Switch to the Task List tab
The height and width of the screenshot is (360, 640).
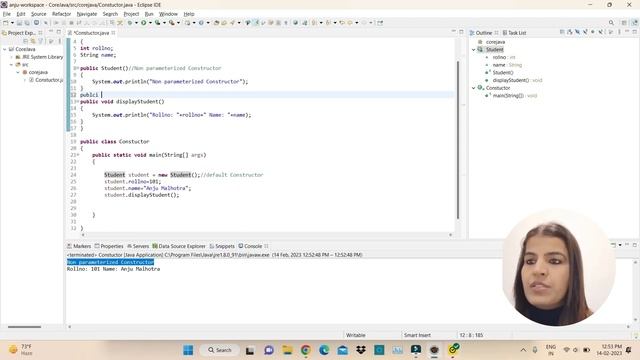514,32
